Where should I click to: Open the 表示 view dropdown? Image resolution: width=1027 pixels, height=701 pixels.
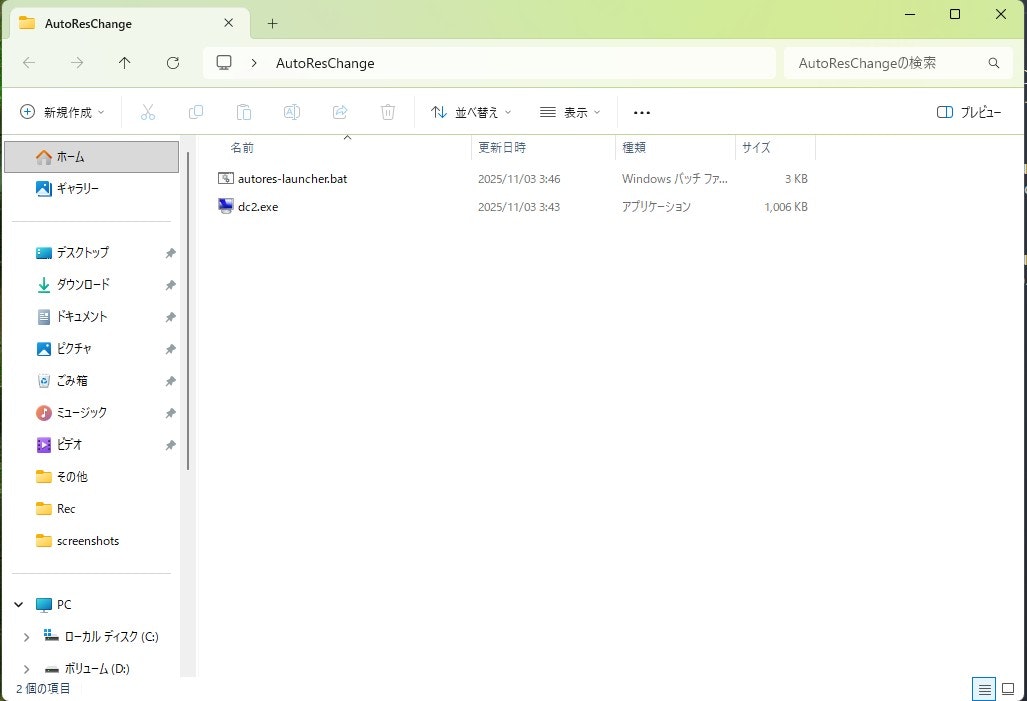(570, 112)
